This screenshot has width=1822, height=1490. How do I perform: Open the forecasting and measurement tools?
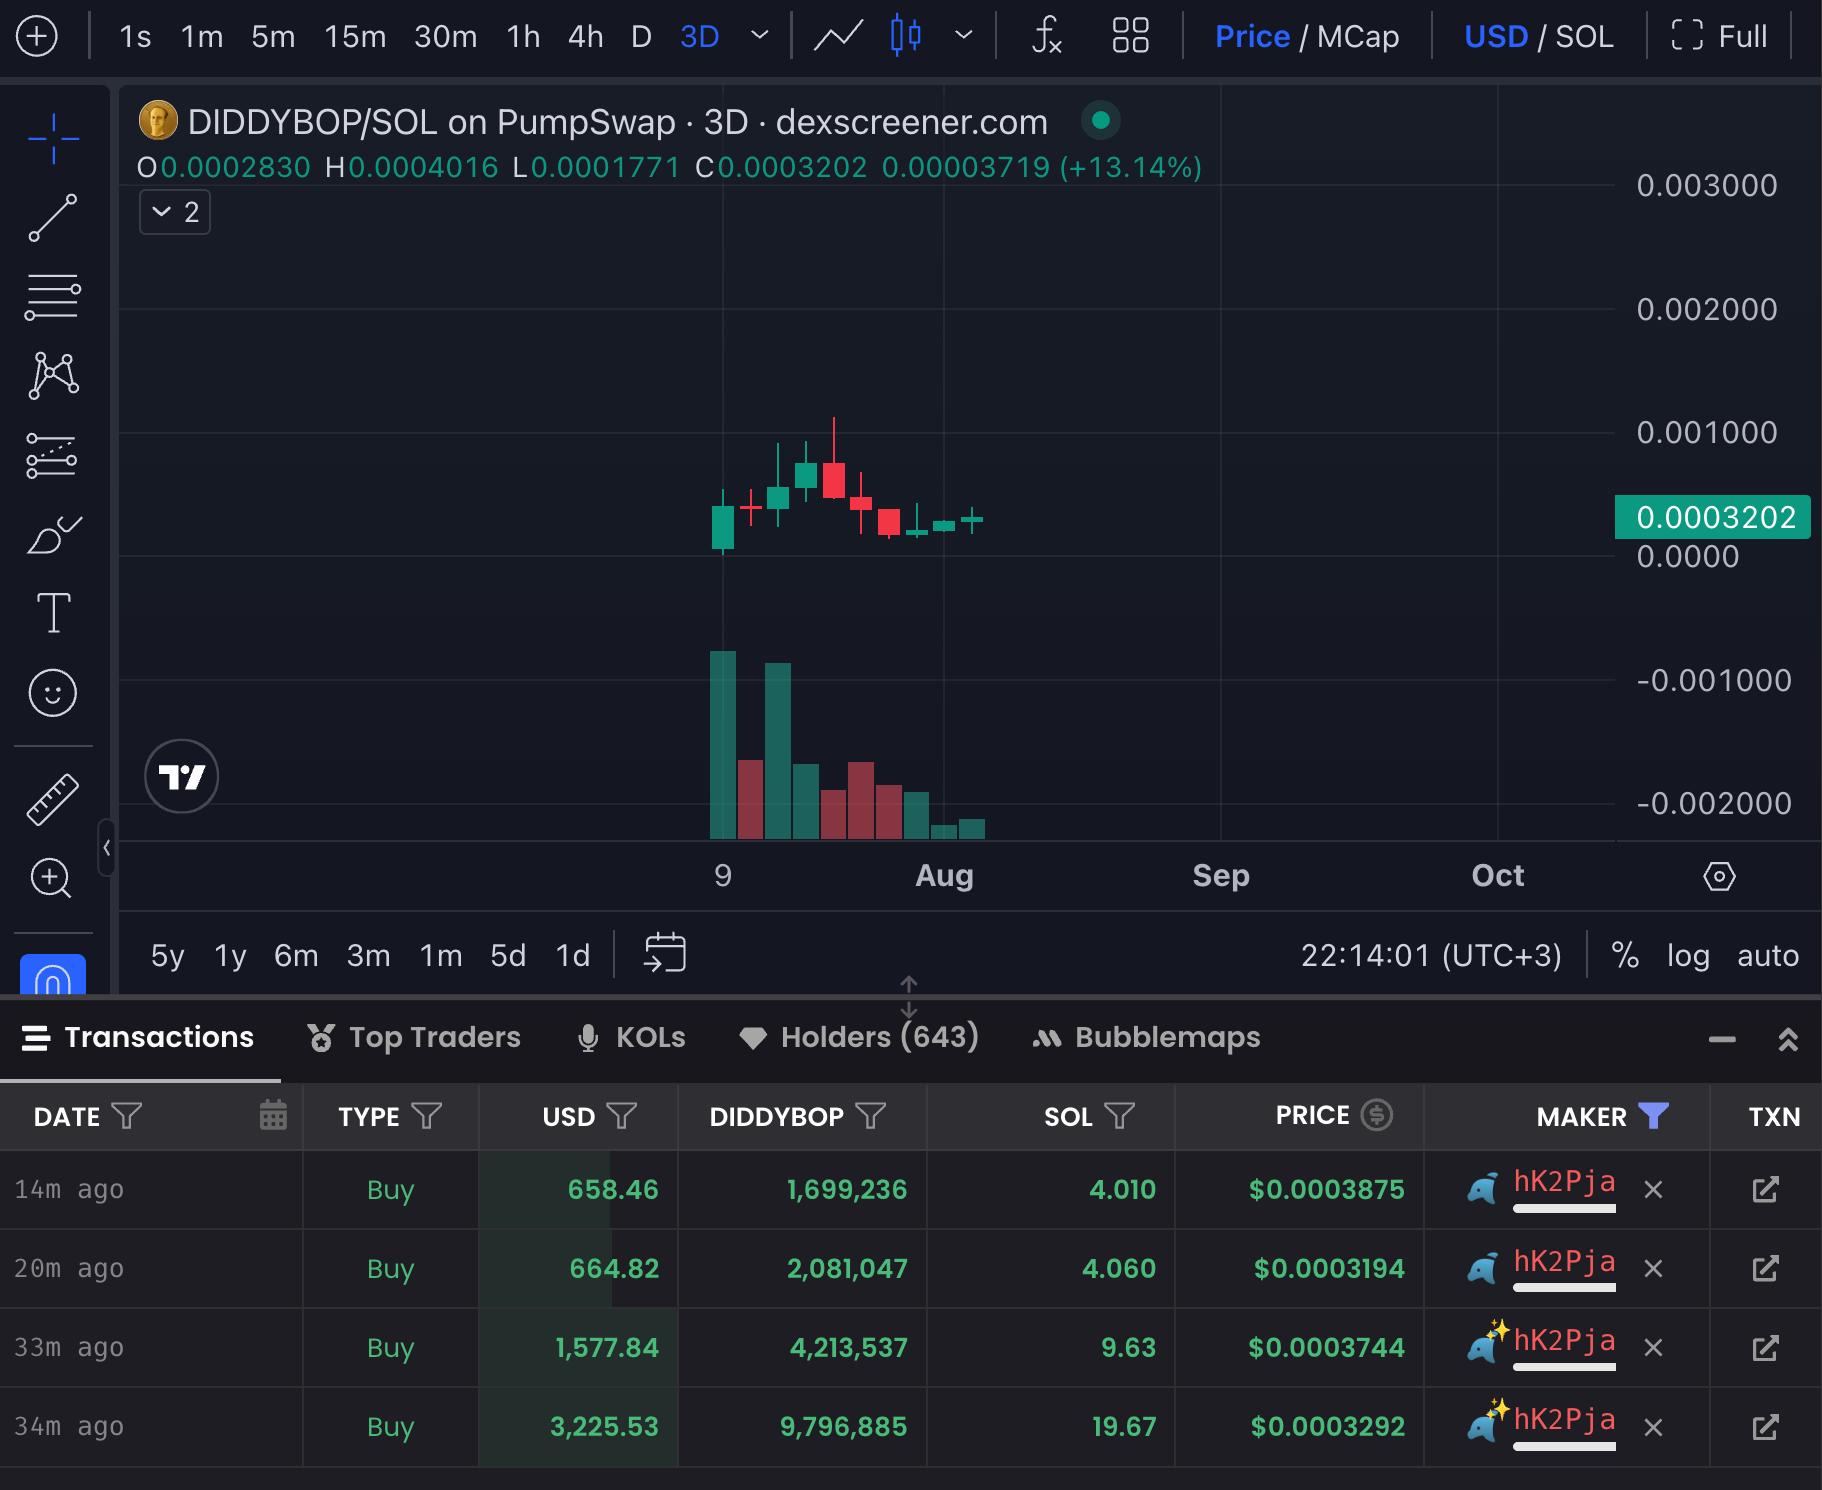[53, 456]
